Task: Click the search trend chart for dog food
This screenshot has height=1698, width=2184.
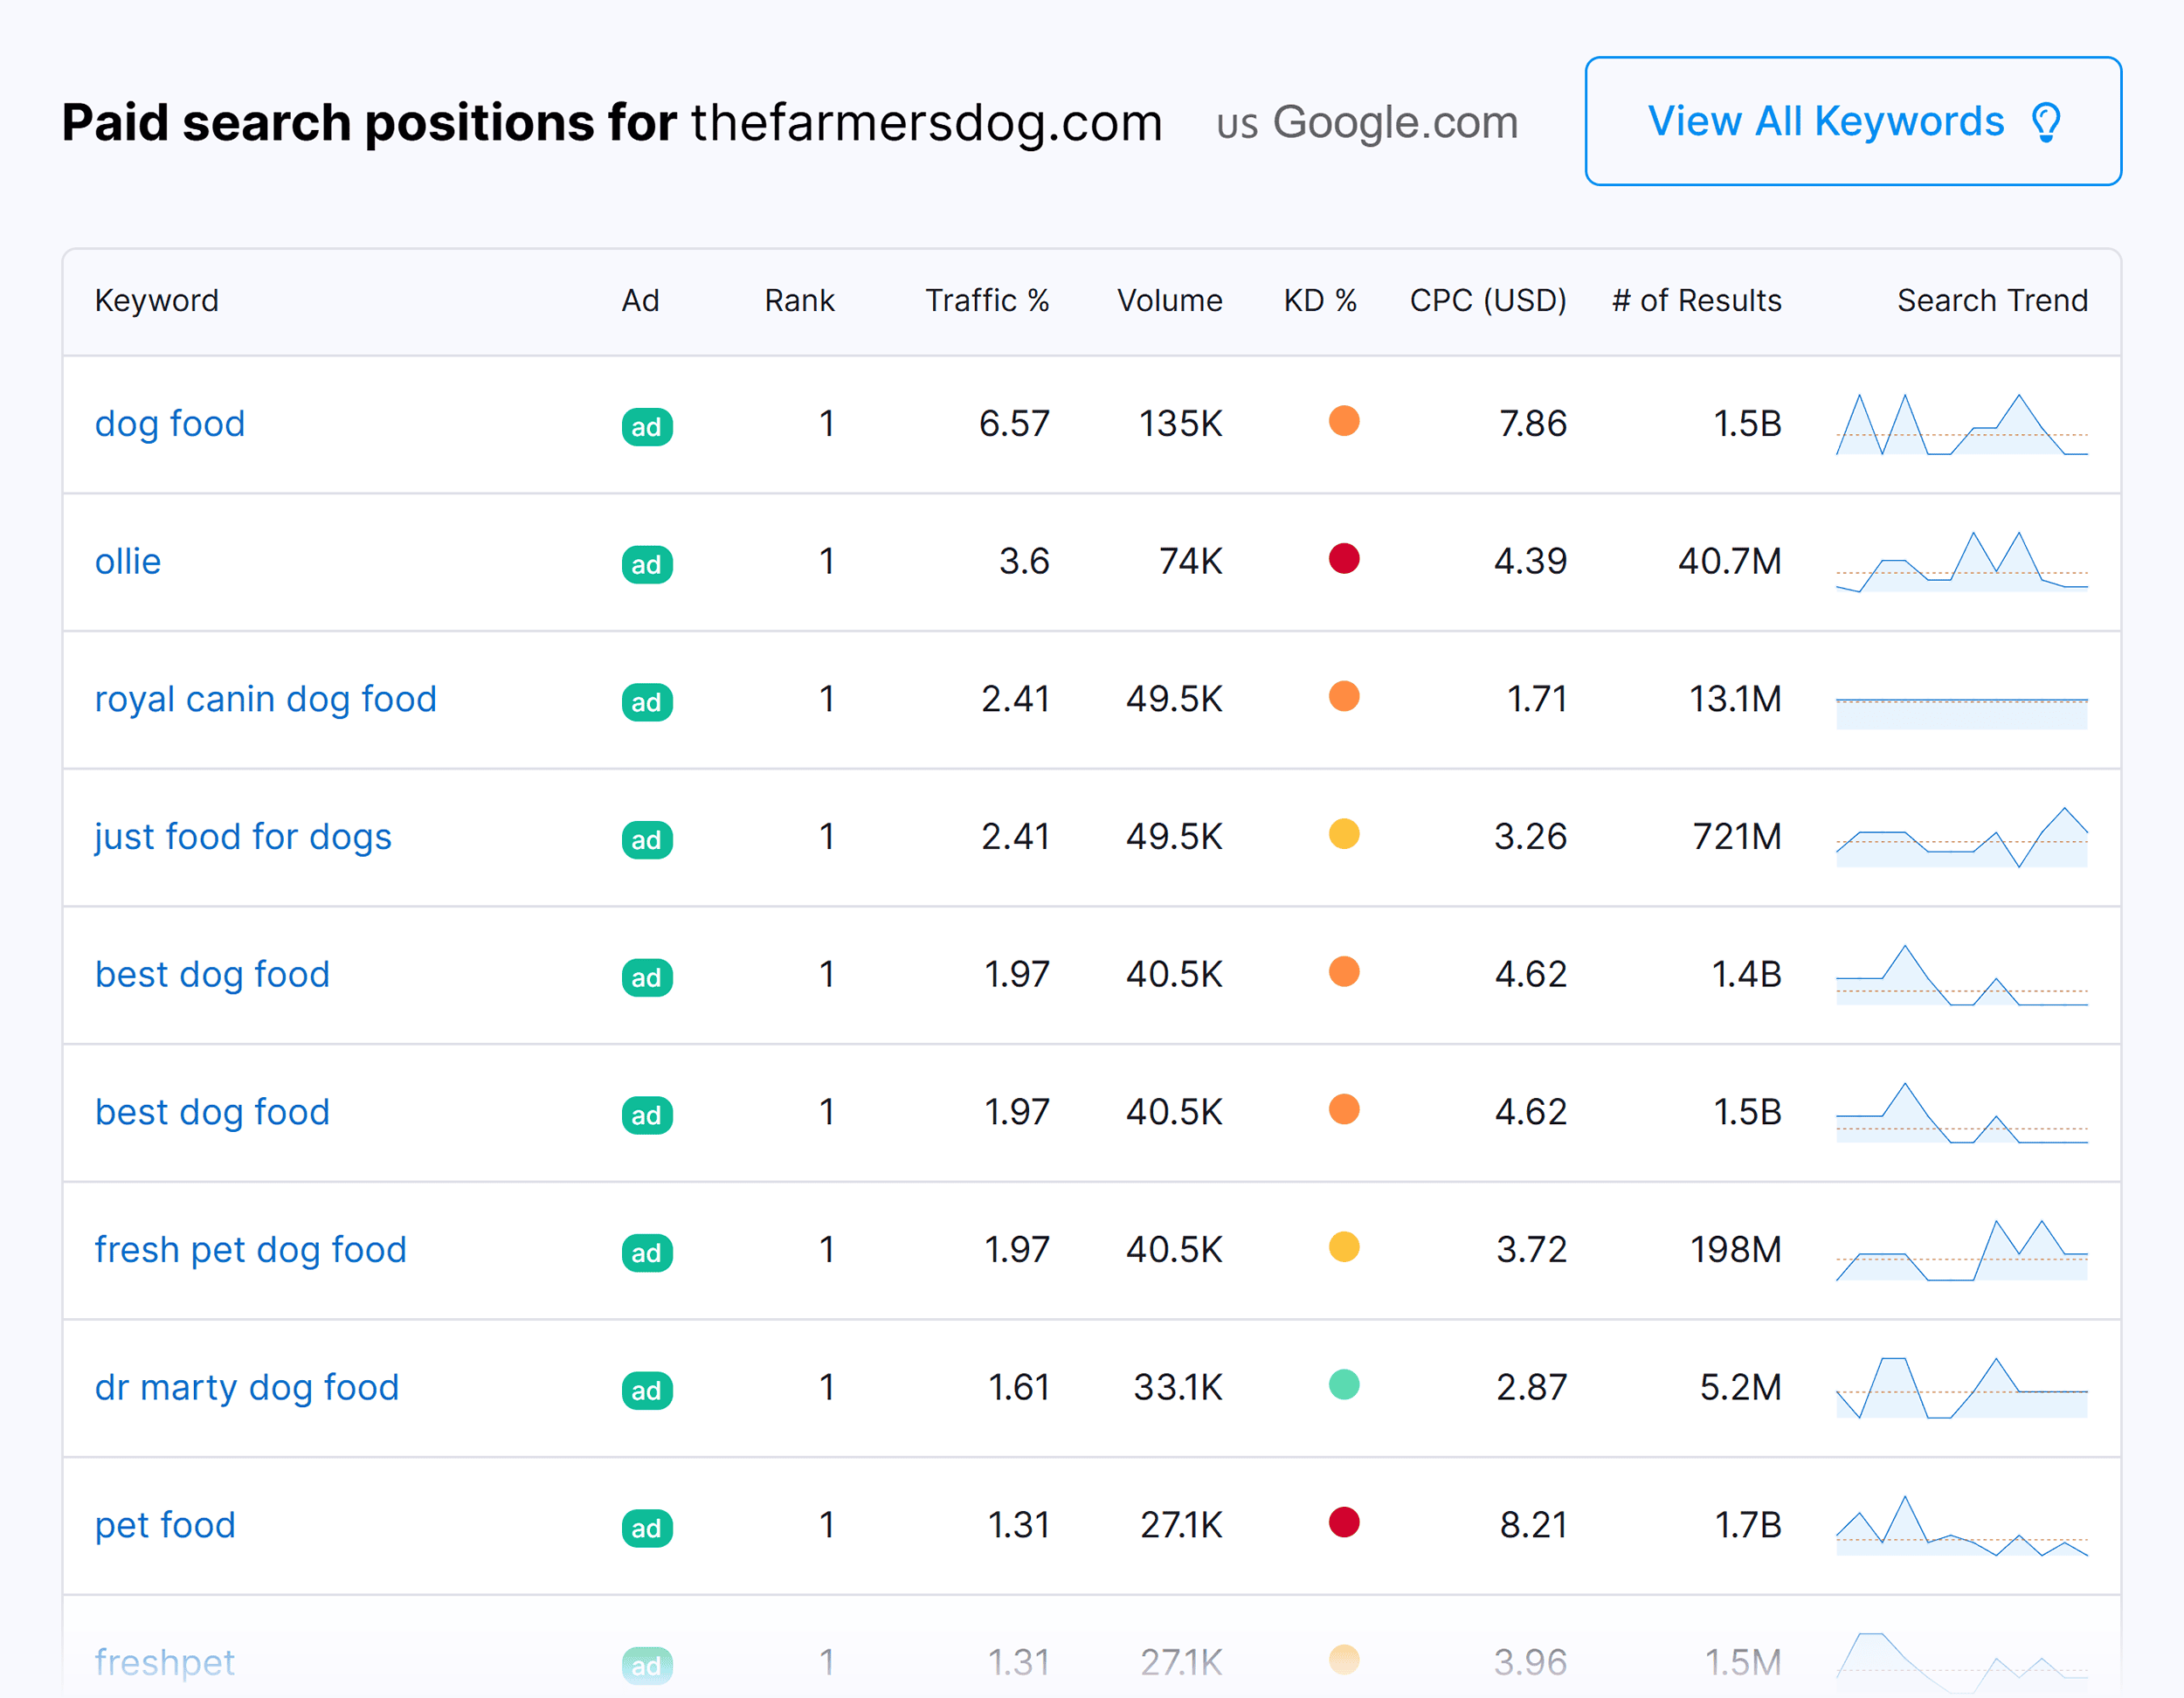Action: point(1962,425)
